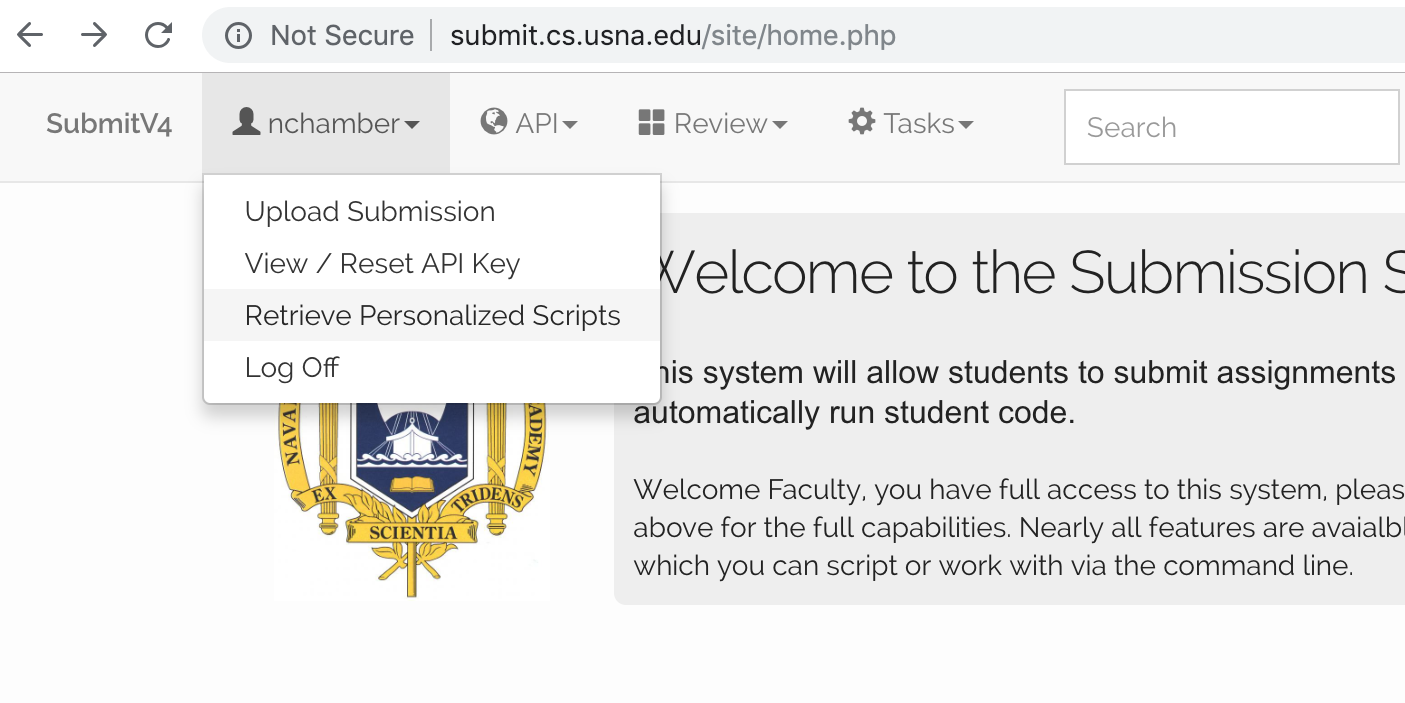Click the gear icon beside Tasks
This screenshot has width=1405, height=703.
861,122
